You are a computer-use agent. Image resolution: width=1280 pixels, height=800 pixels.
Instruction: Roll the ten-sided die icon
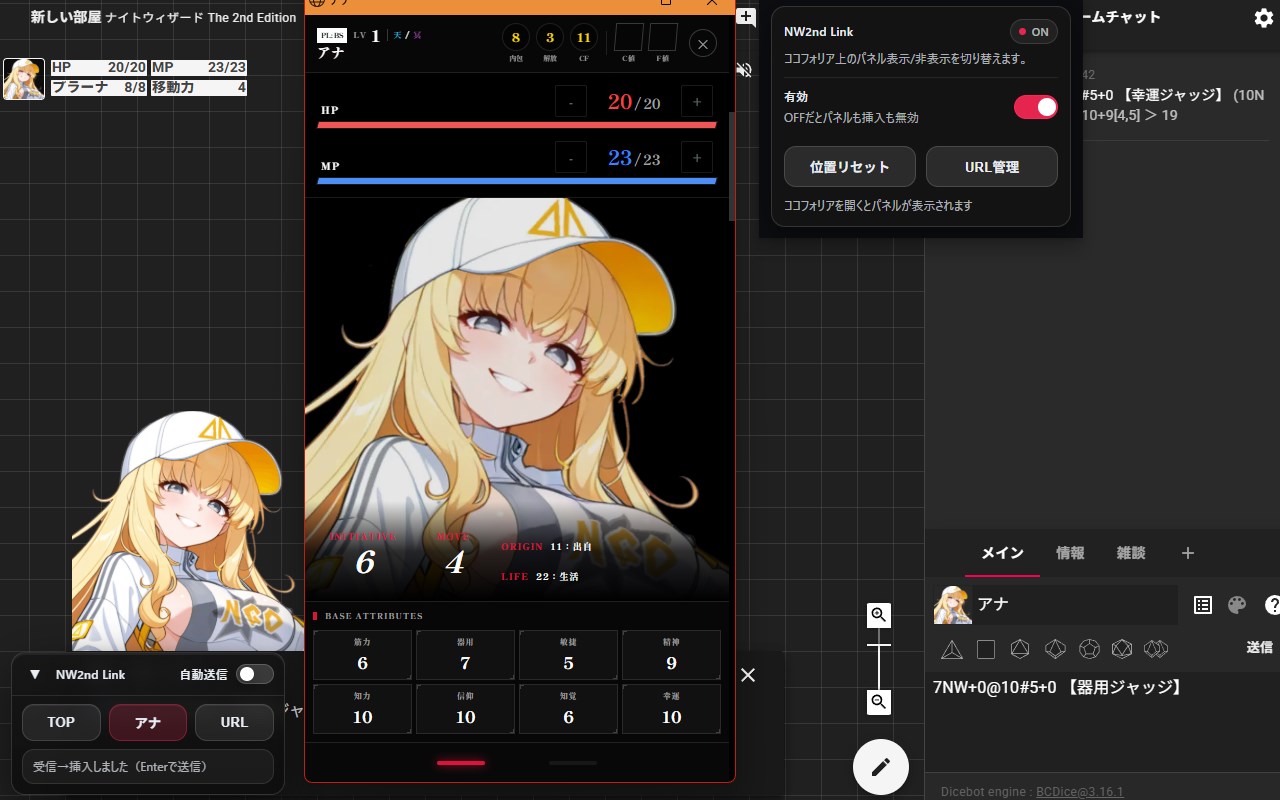click(x=1055, y=650)
